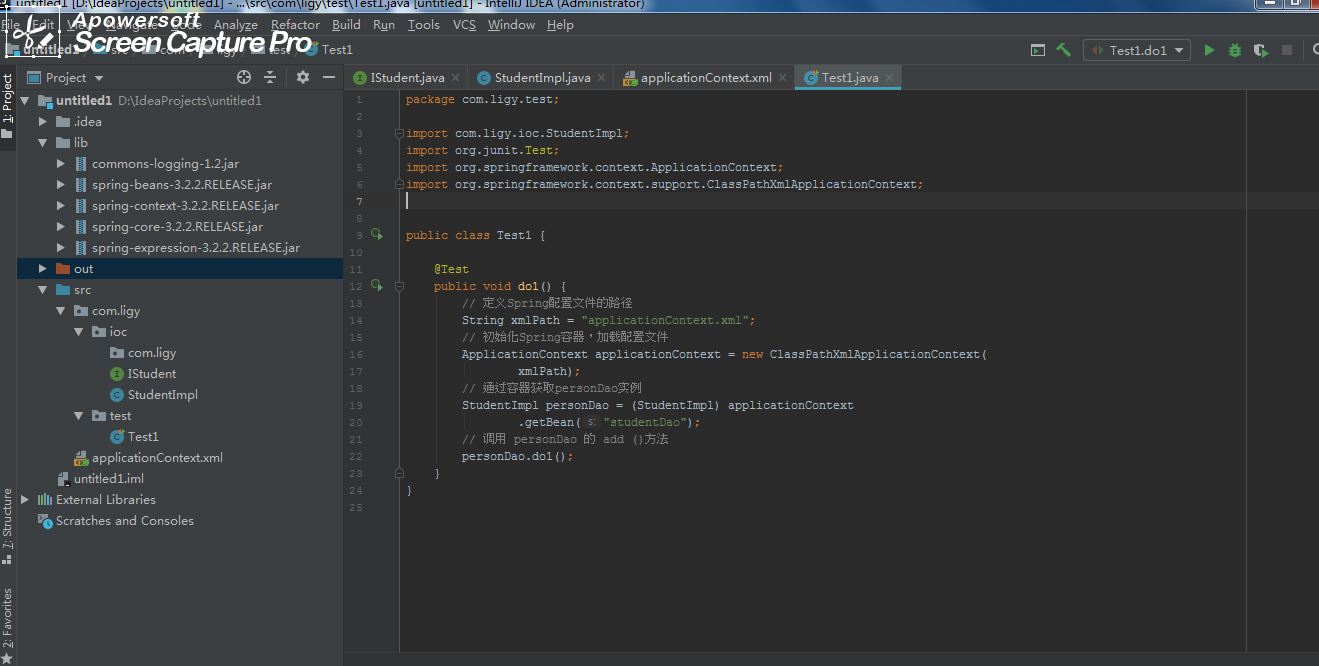Click the Build Project hammer icon
This screenshot has height=666, width=1319.
click(x=1063, y=50)
